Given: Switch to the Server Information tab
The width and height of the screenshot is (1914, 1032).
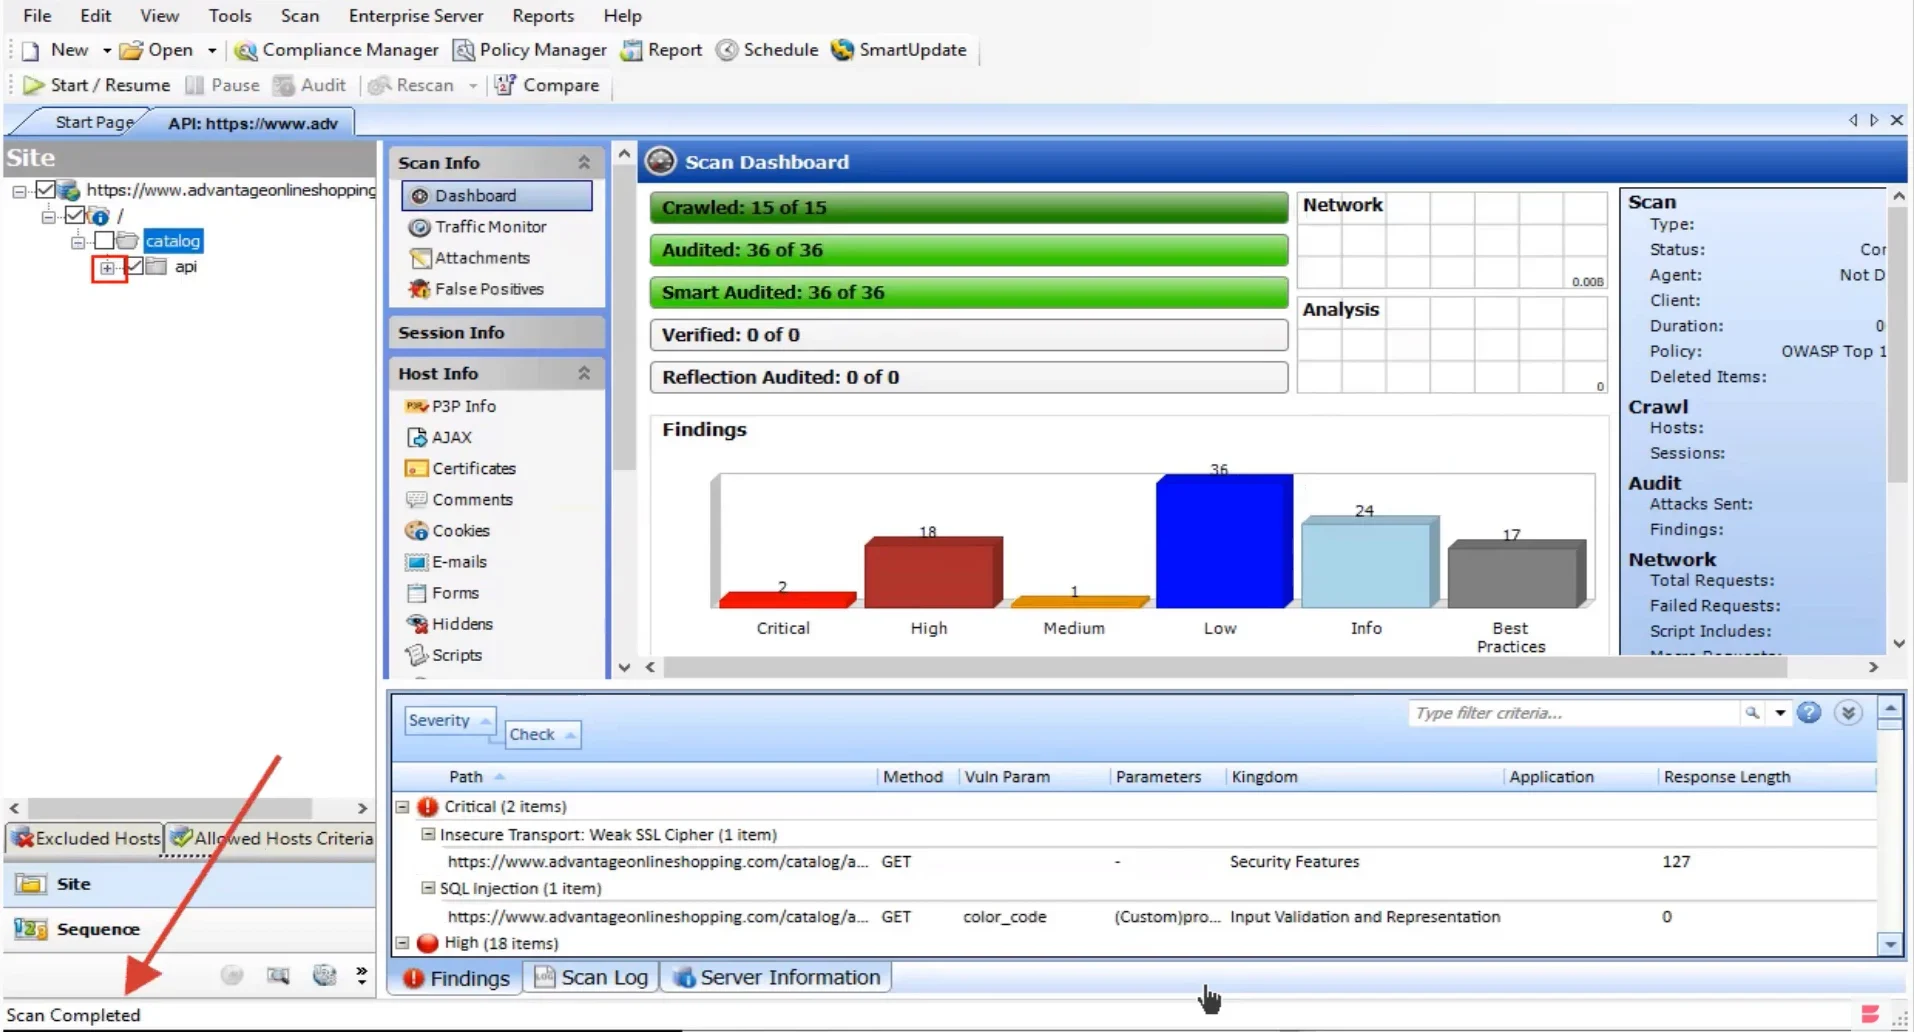Looking at the screenshot, I should (777, 978).
